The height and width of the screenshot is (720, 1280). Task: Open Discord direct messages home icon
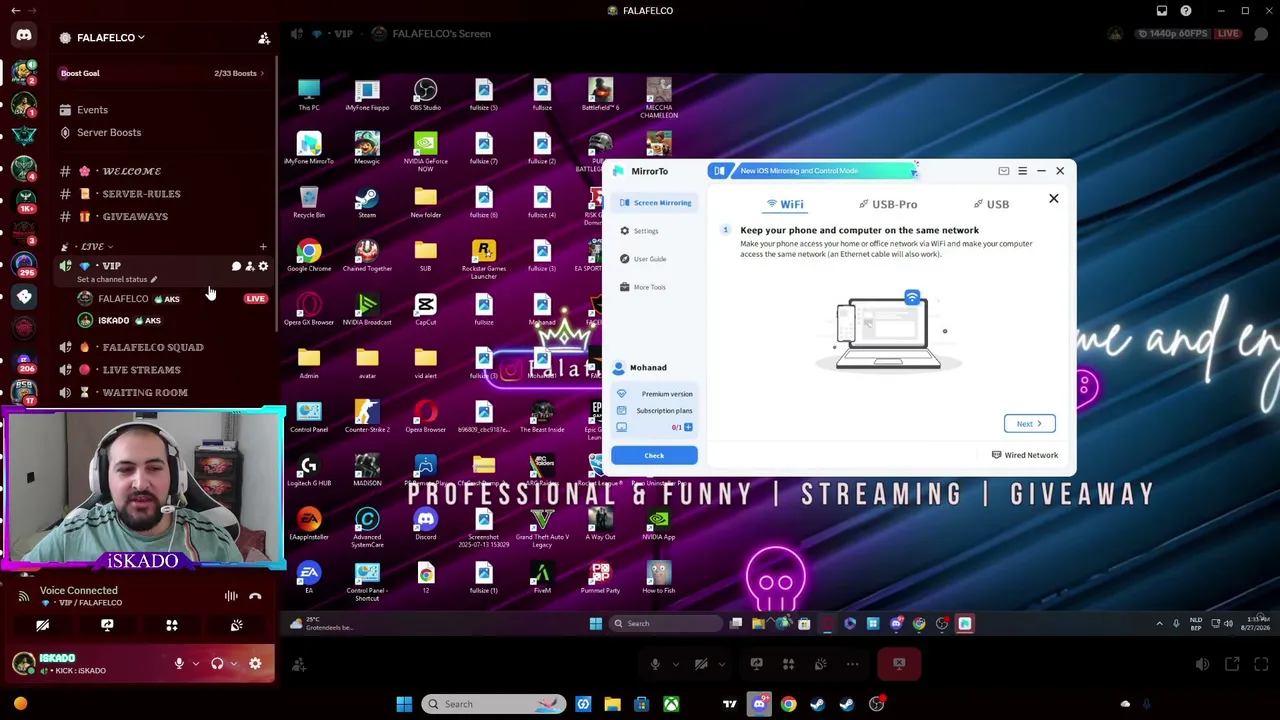(x=24, y=36)
